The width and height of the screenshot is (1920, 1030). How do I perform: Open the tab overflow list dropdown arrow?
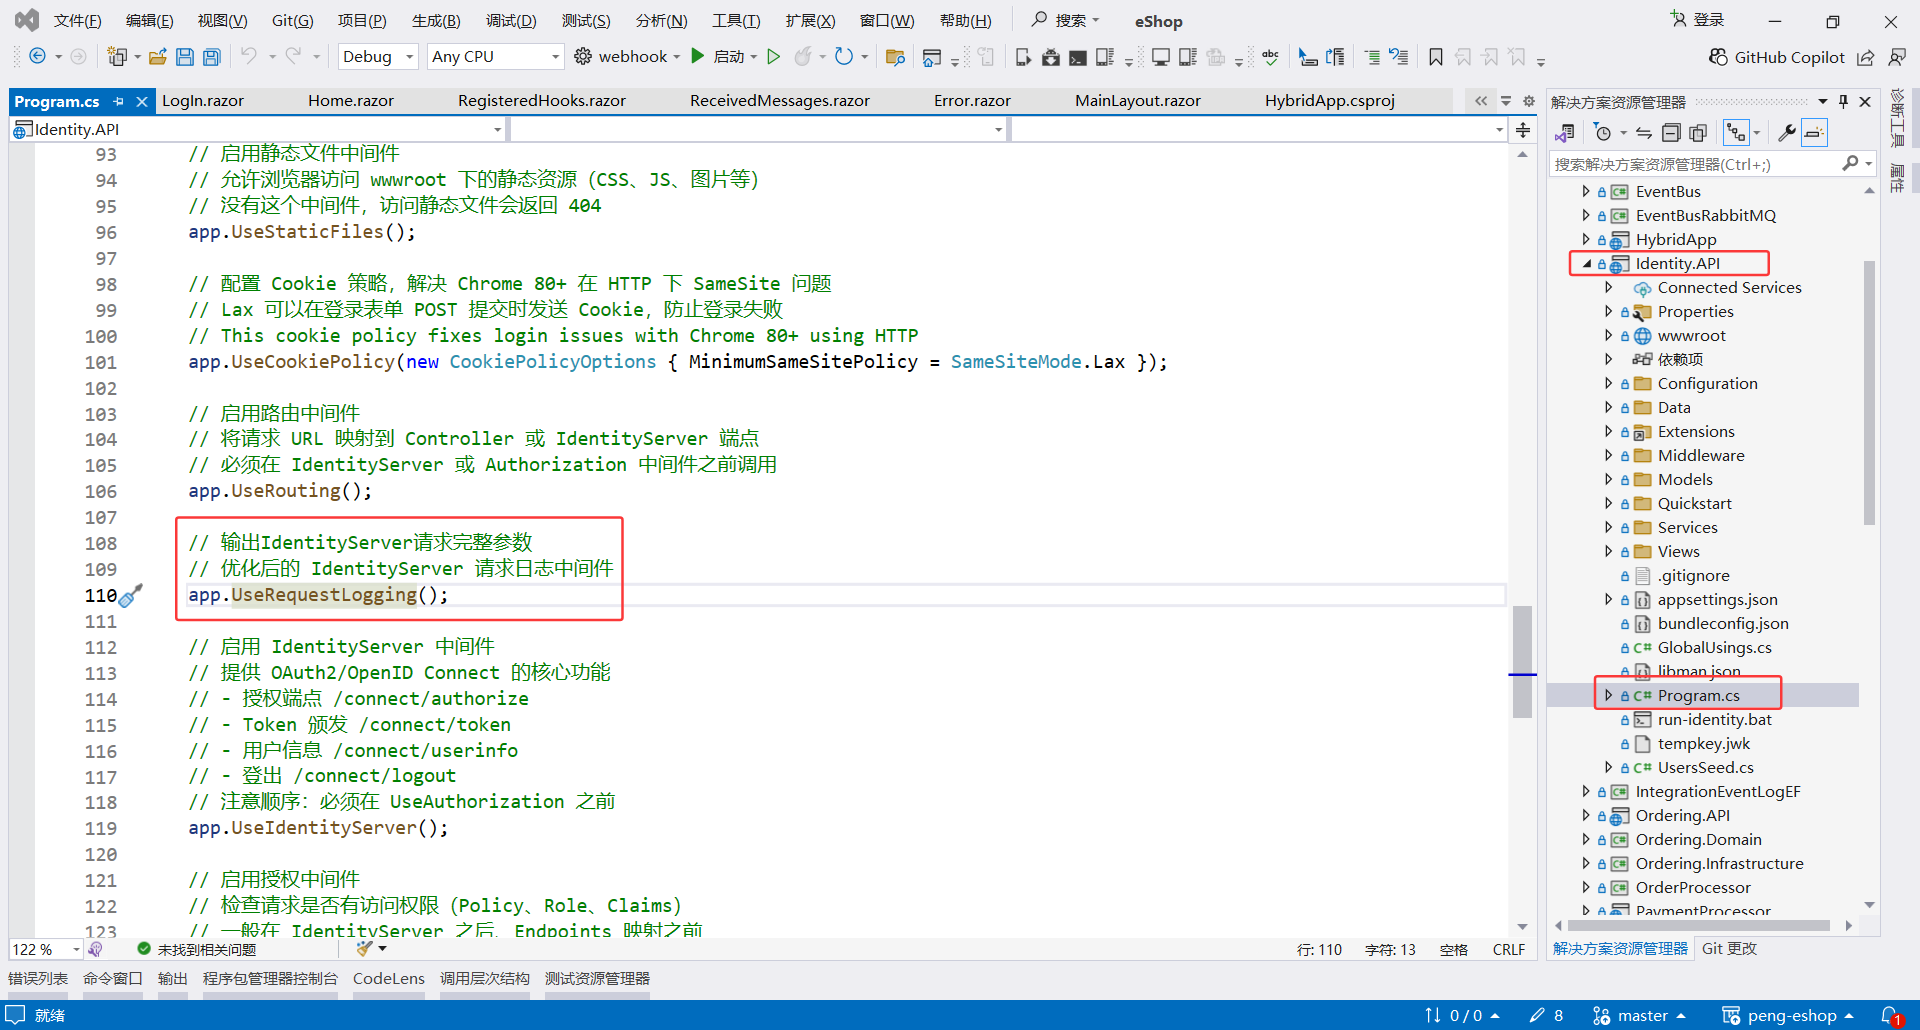pyautogui.click(x=1505, y=101)
